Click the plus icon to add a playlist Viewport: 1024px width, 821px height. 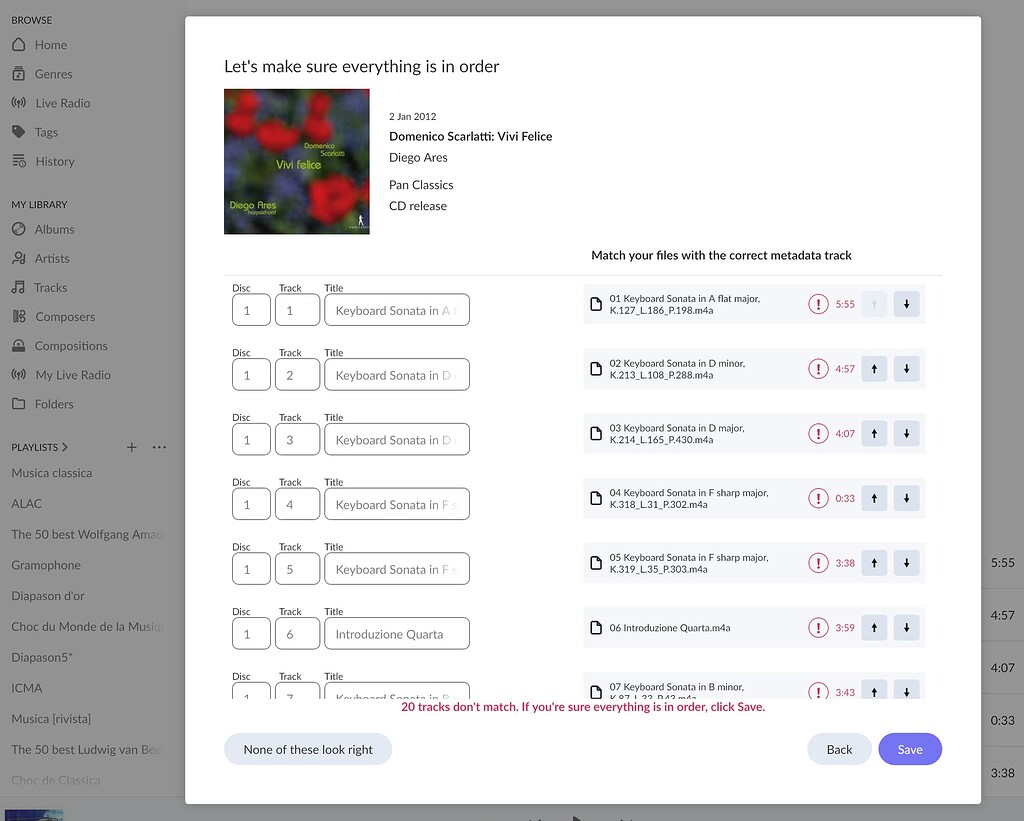[131, 447]
